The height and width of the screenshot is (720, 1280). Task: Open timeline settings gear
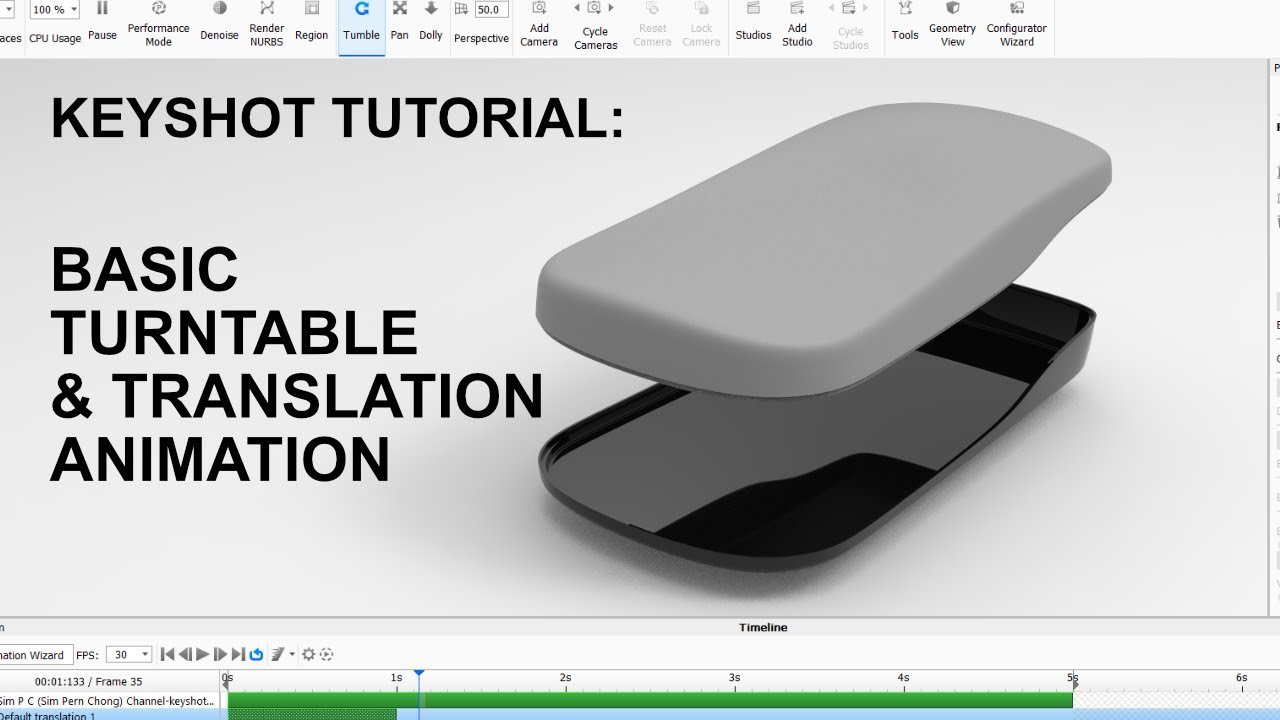click(x=309, y=654)
